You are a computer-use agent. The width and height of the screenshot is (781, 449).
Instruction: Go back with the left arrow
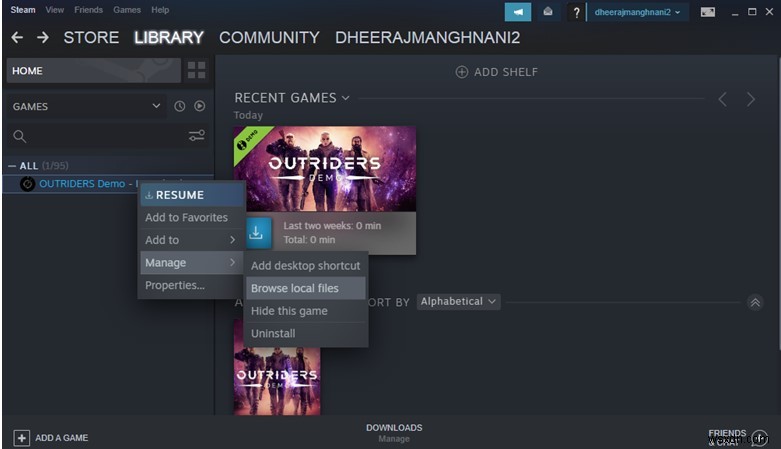click(x=17, y=37)
